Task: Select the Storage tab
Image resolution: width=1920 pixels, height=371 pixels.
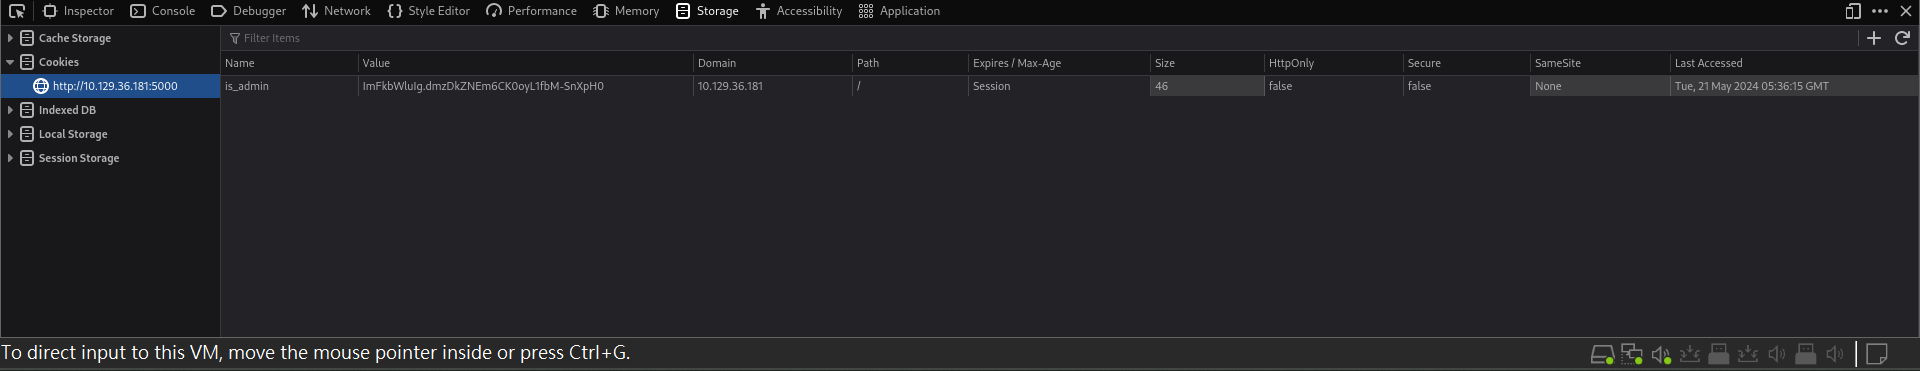Action: 707,11
